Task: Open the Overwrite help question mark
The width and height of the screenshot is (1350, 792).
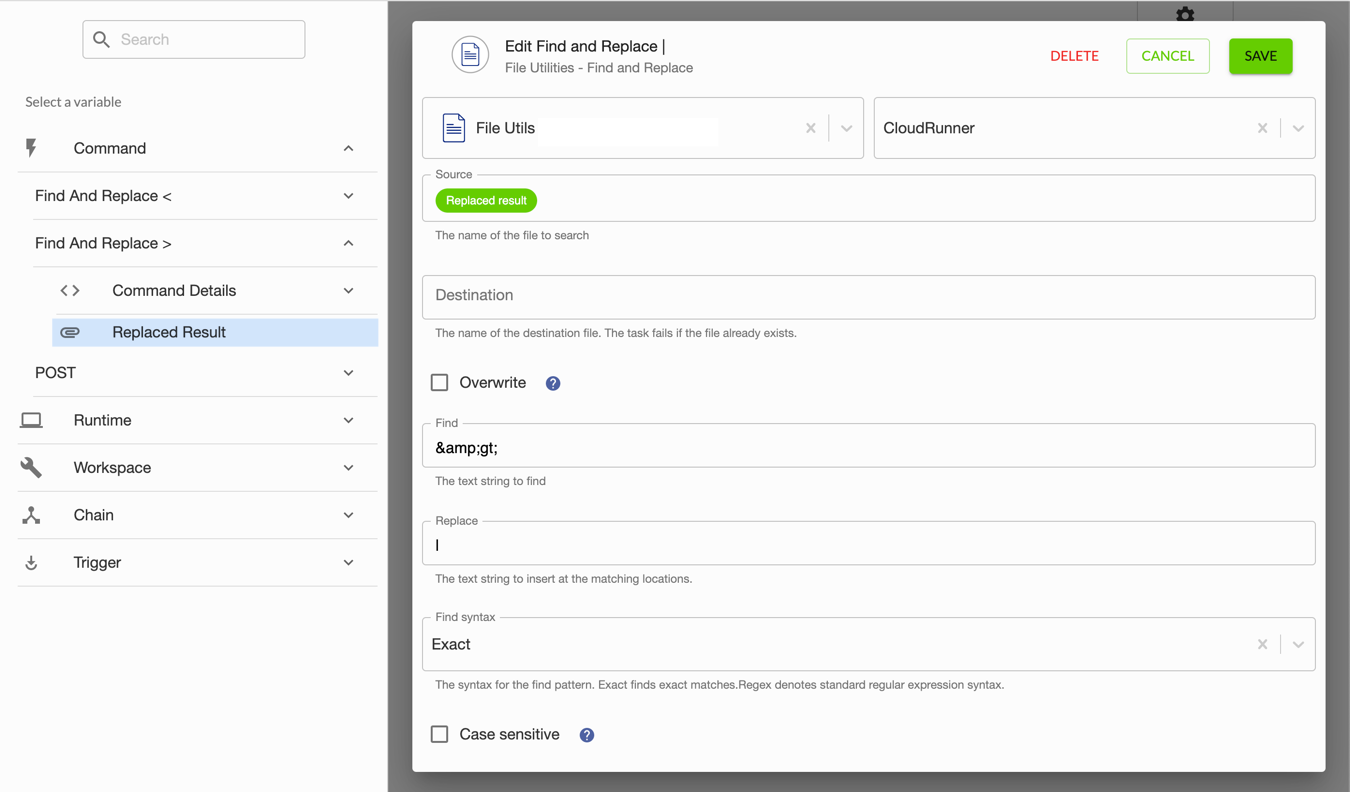Action: (x=553, y=383)
